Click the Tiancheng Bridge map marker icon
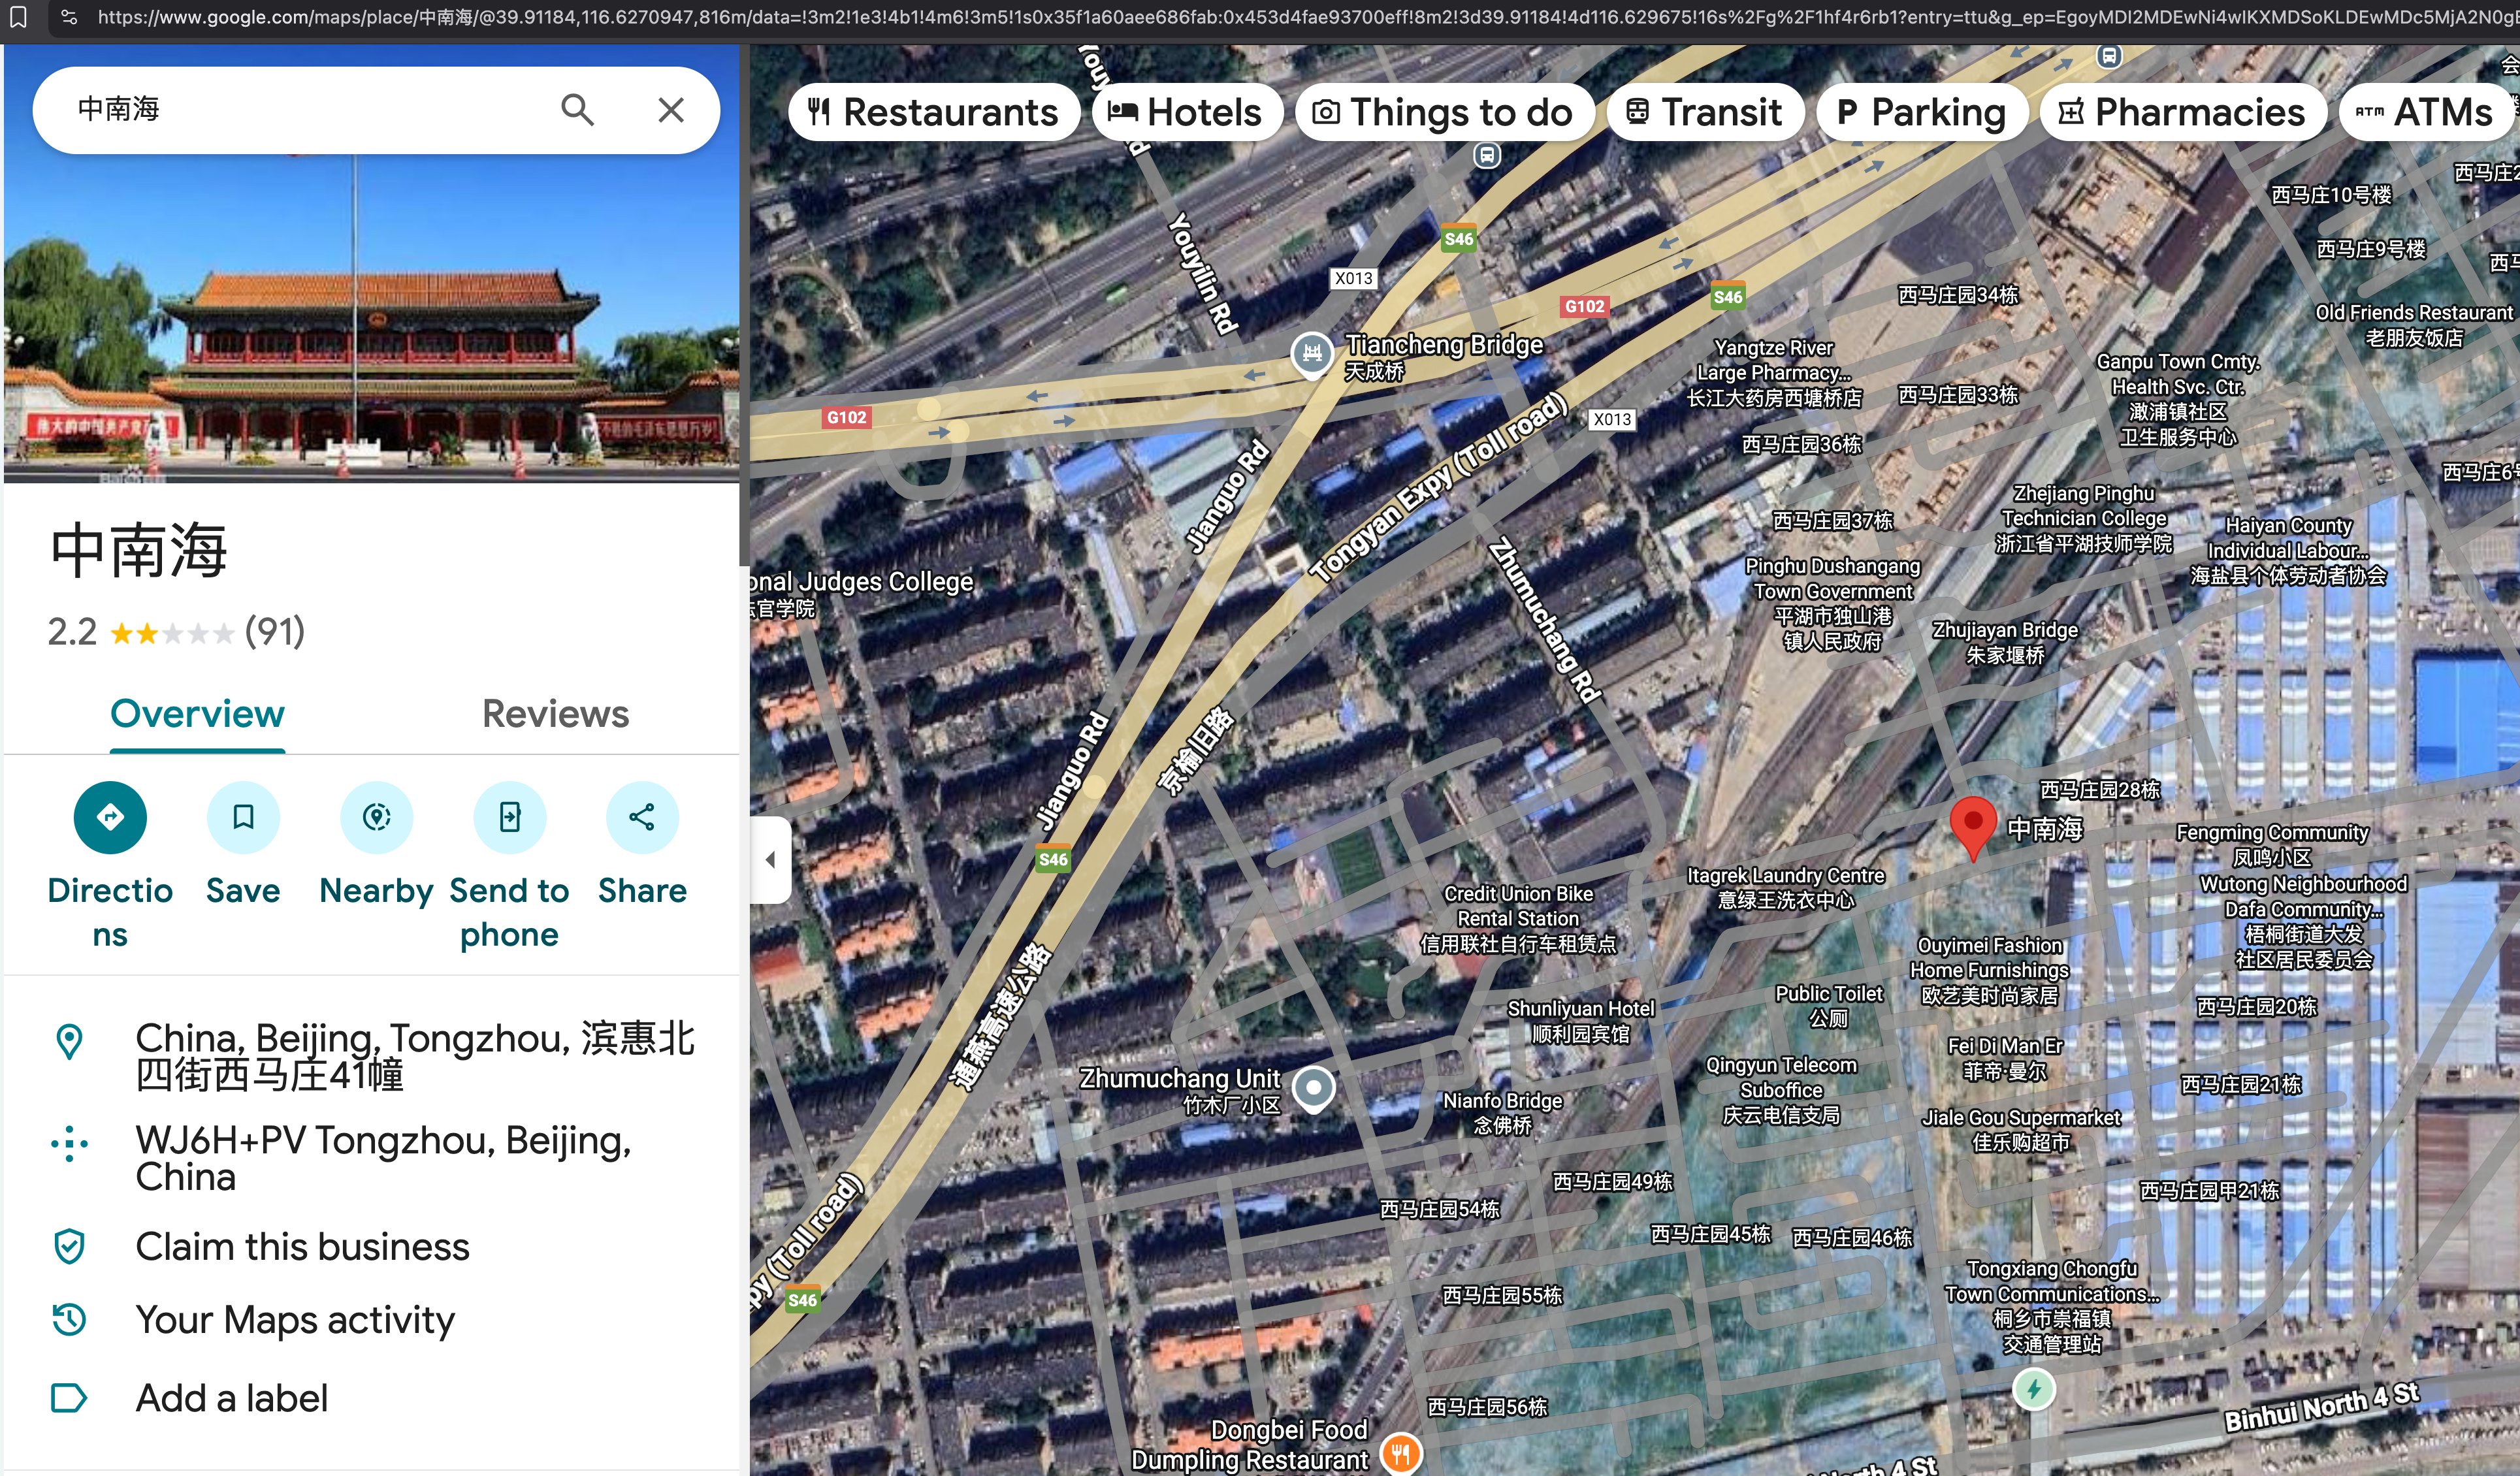 pos(1312,353)
